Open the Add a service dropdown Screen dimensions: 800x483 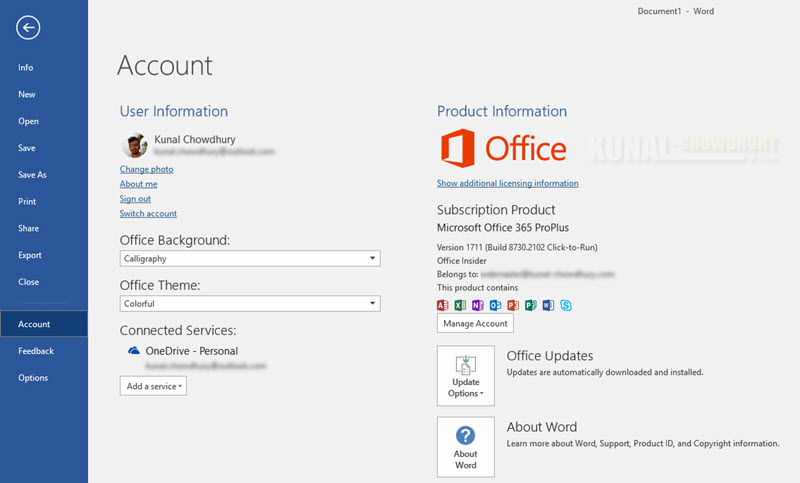point(154,386)
